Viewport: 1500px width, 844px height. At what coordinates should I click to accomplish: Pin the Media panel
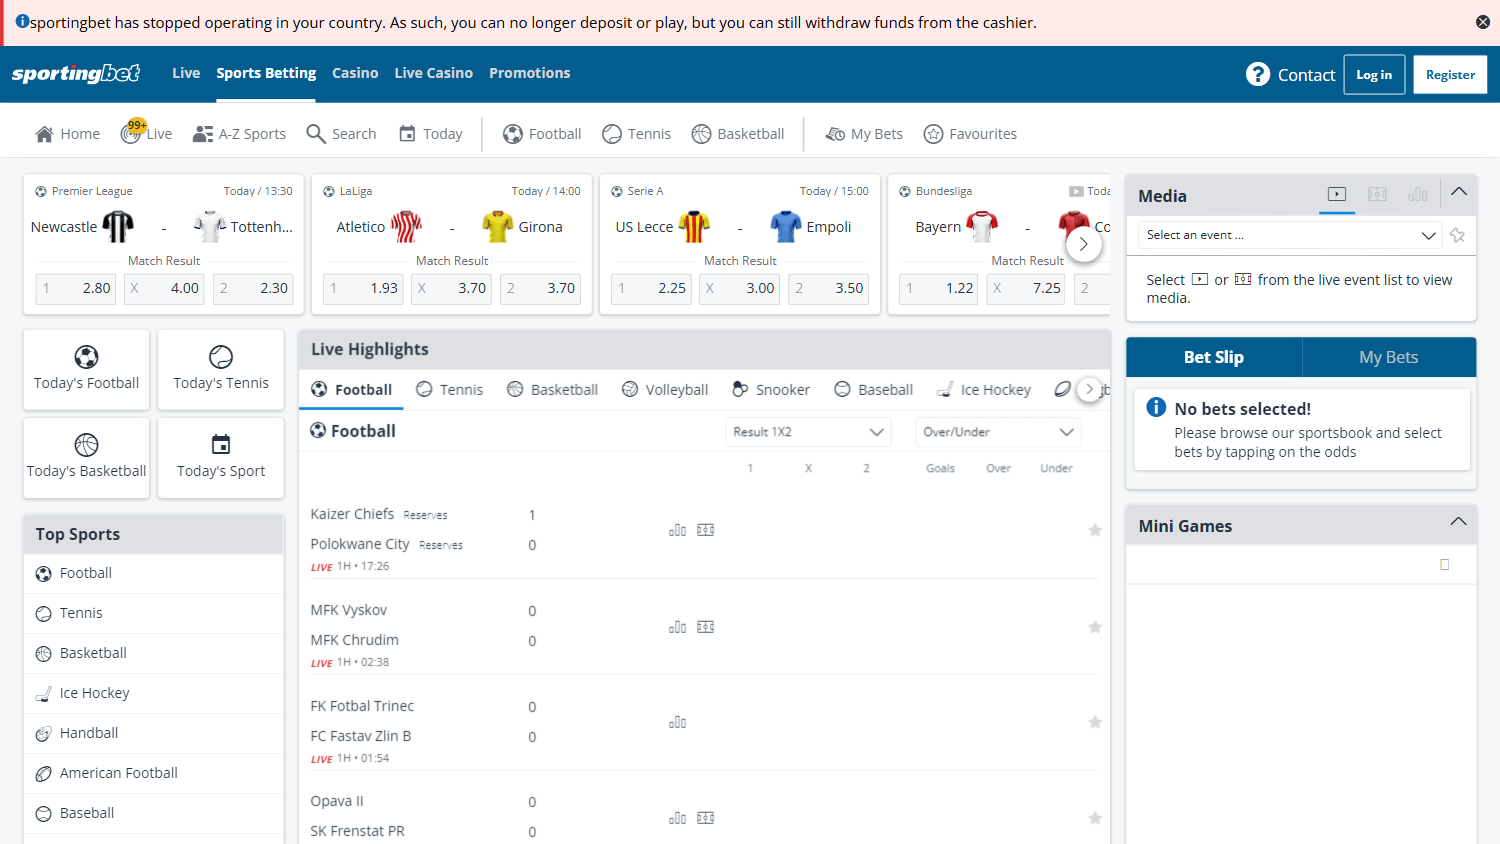(x=1457, y=235)
